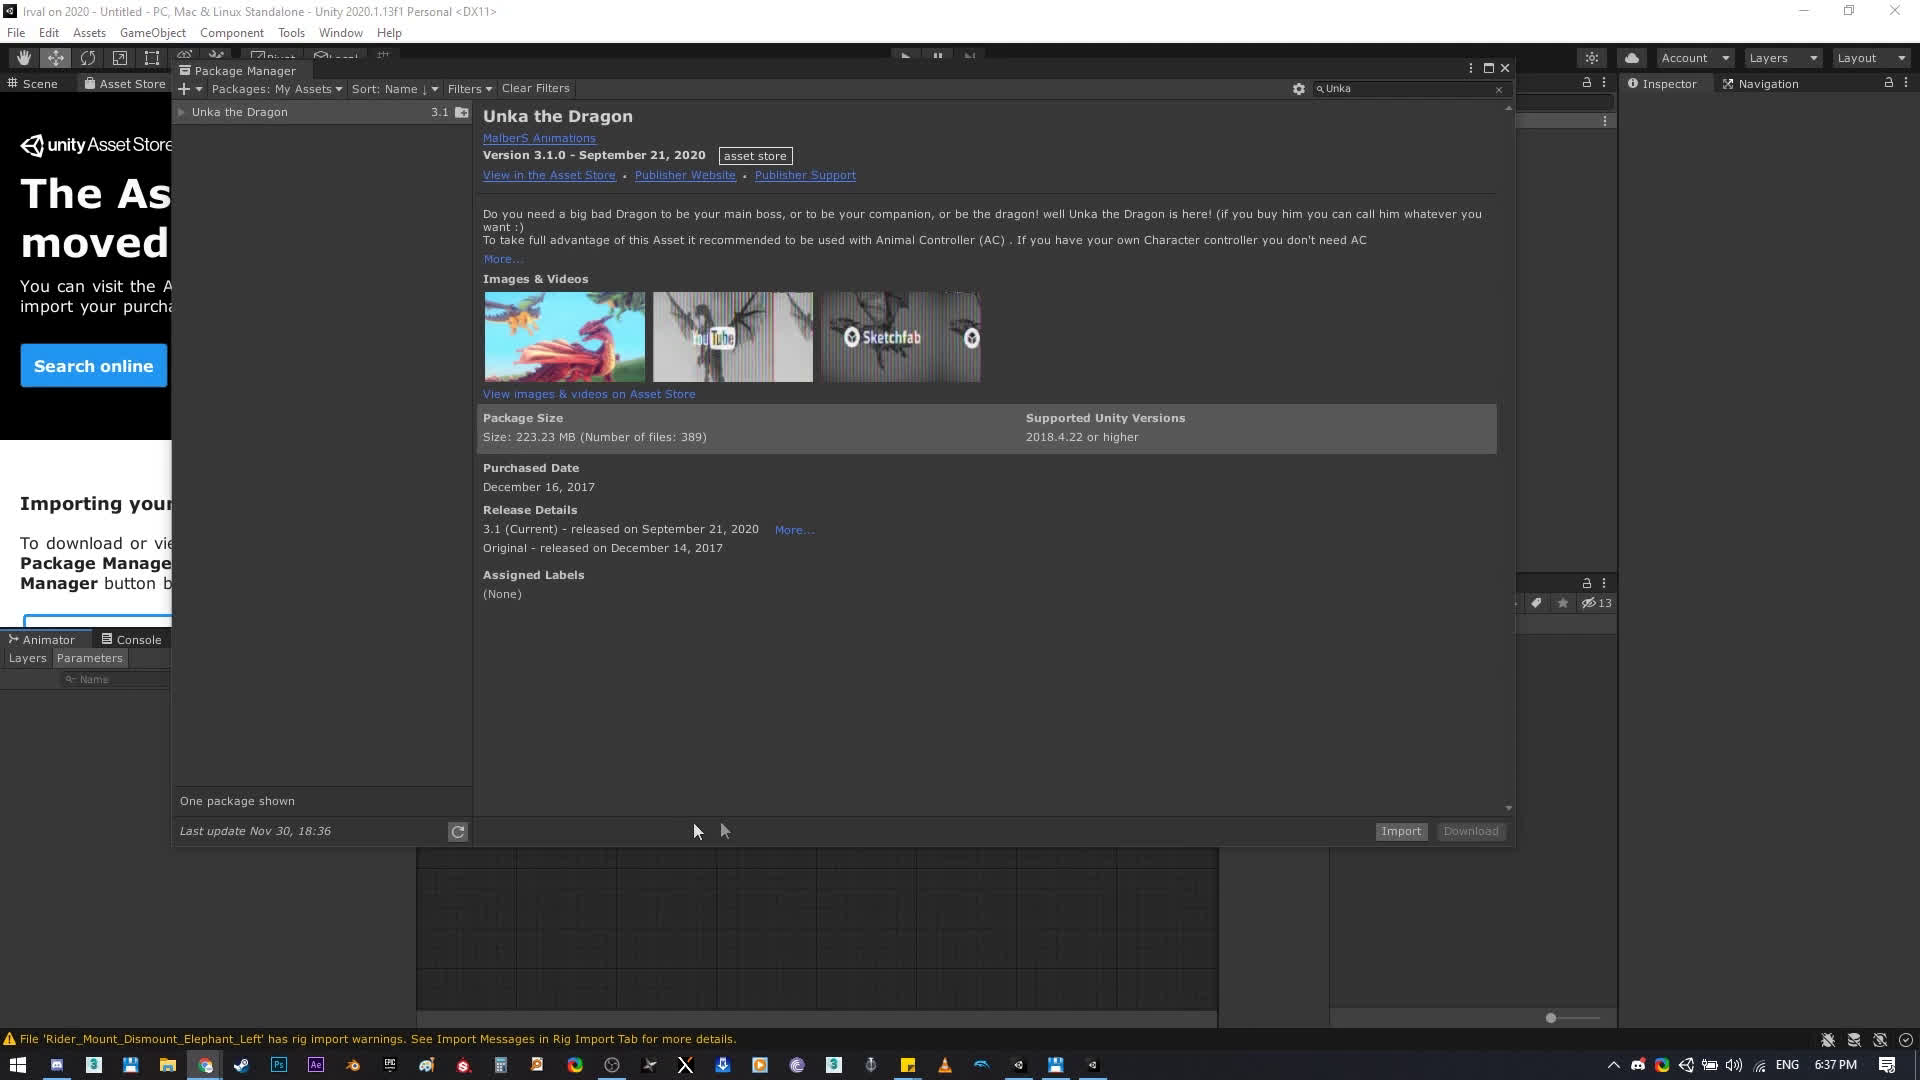
Task: Select the Hand tool in toolbar
Action: 23,58
